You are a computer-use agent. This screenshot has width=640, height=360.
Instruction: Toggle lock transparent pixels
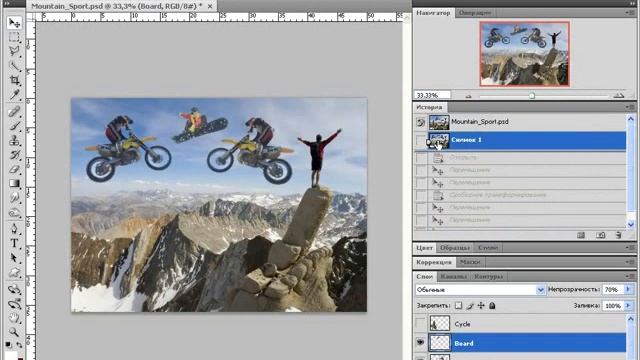(x=459, y=306)
